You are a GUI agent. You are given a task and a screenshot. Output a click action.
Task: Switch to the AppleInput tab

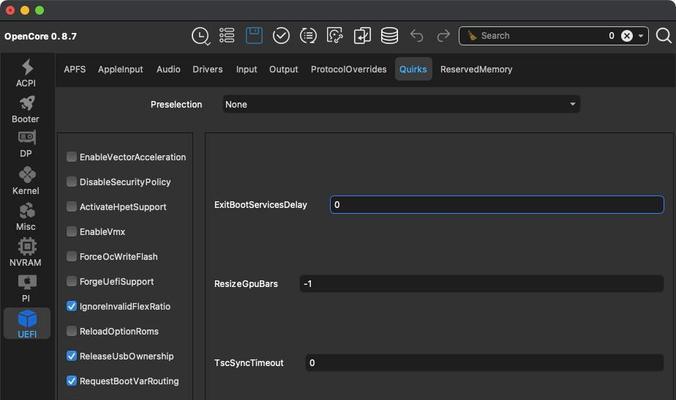tap(120, 69)
